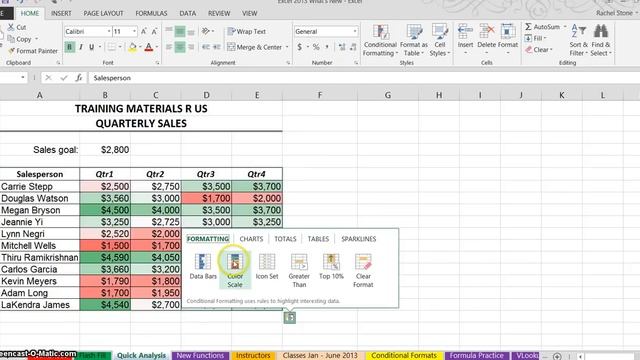
Task: Apply Color Scale formatting option
Action: pyautogui.click(x=235, y=269)
